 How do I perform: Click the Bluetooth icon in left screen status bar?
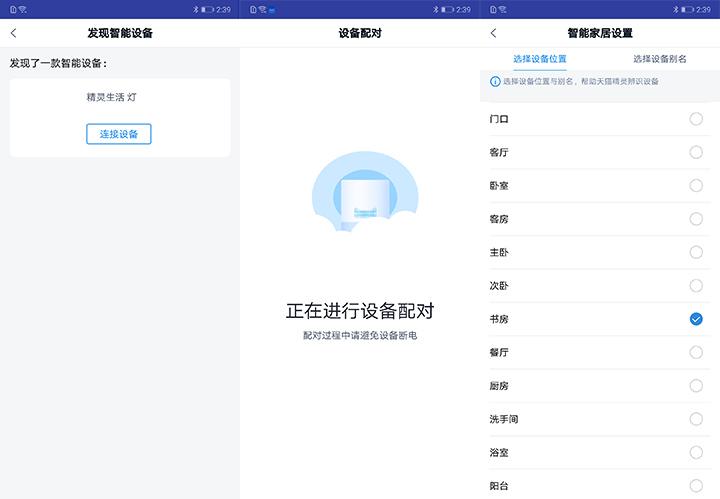[195, 9]
